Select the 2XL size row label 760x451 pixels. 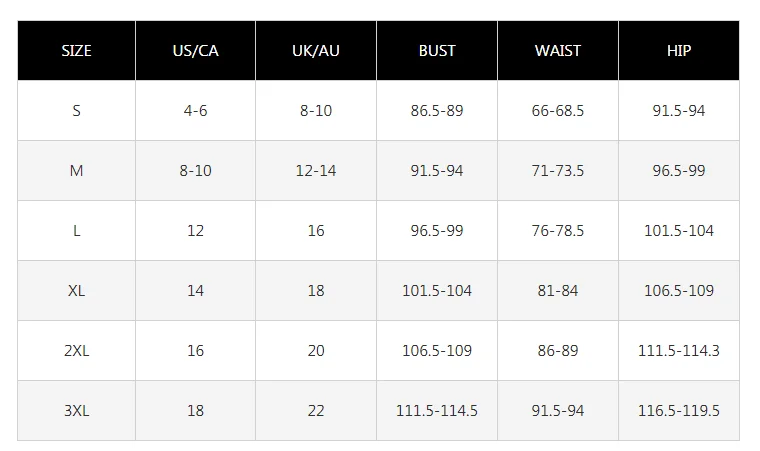click(76, 350)
